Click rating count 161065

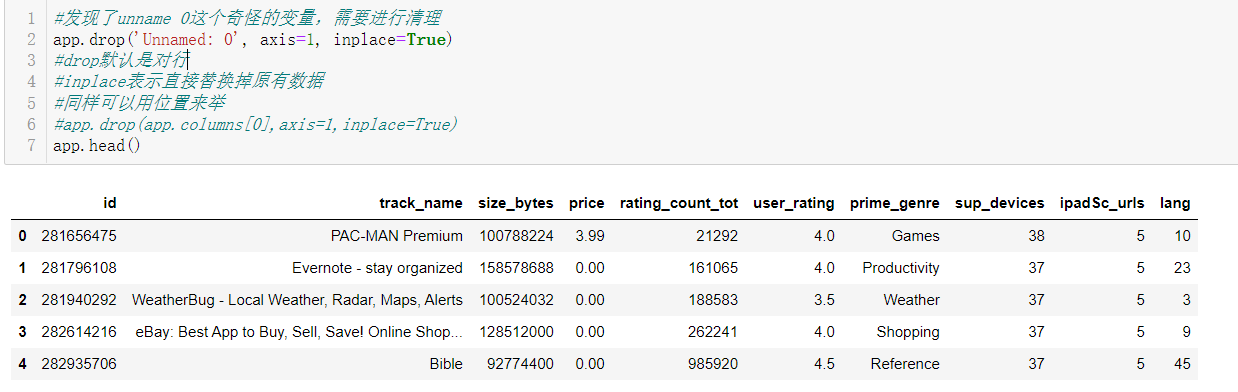(x=713, y=268)
